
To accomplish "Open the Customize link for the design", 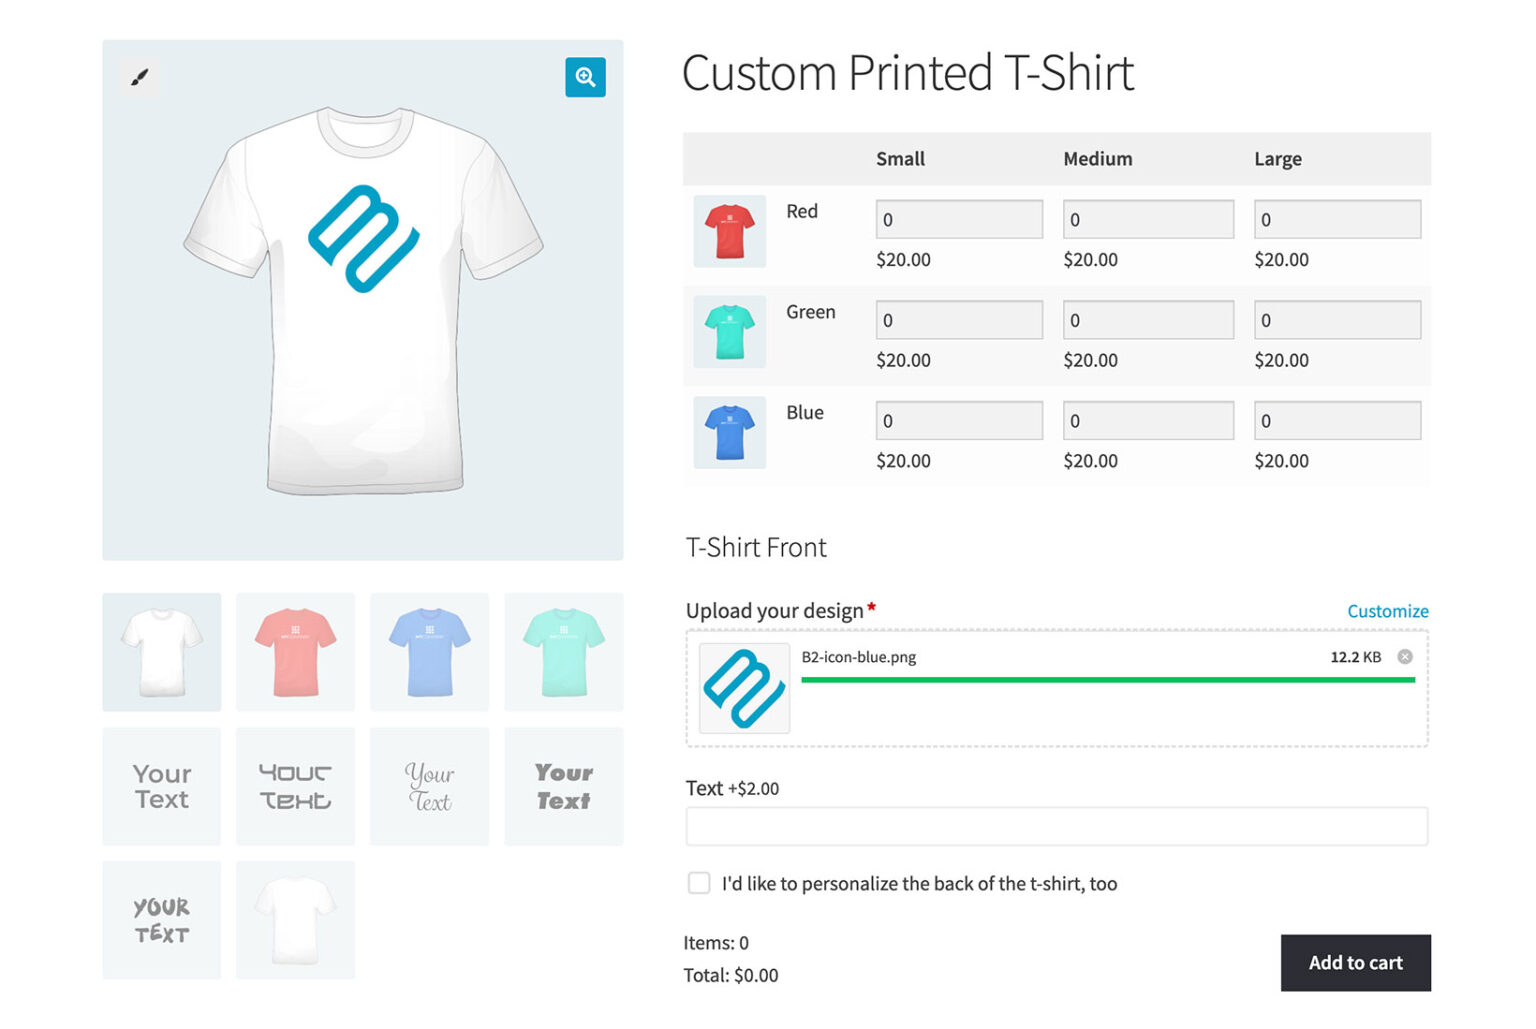I will pos(1387,611).
